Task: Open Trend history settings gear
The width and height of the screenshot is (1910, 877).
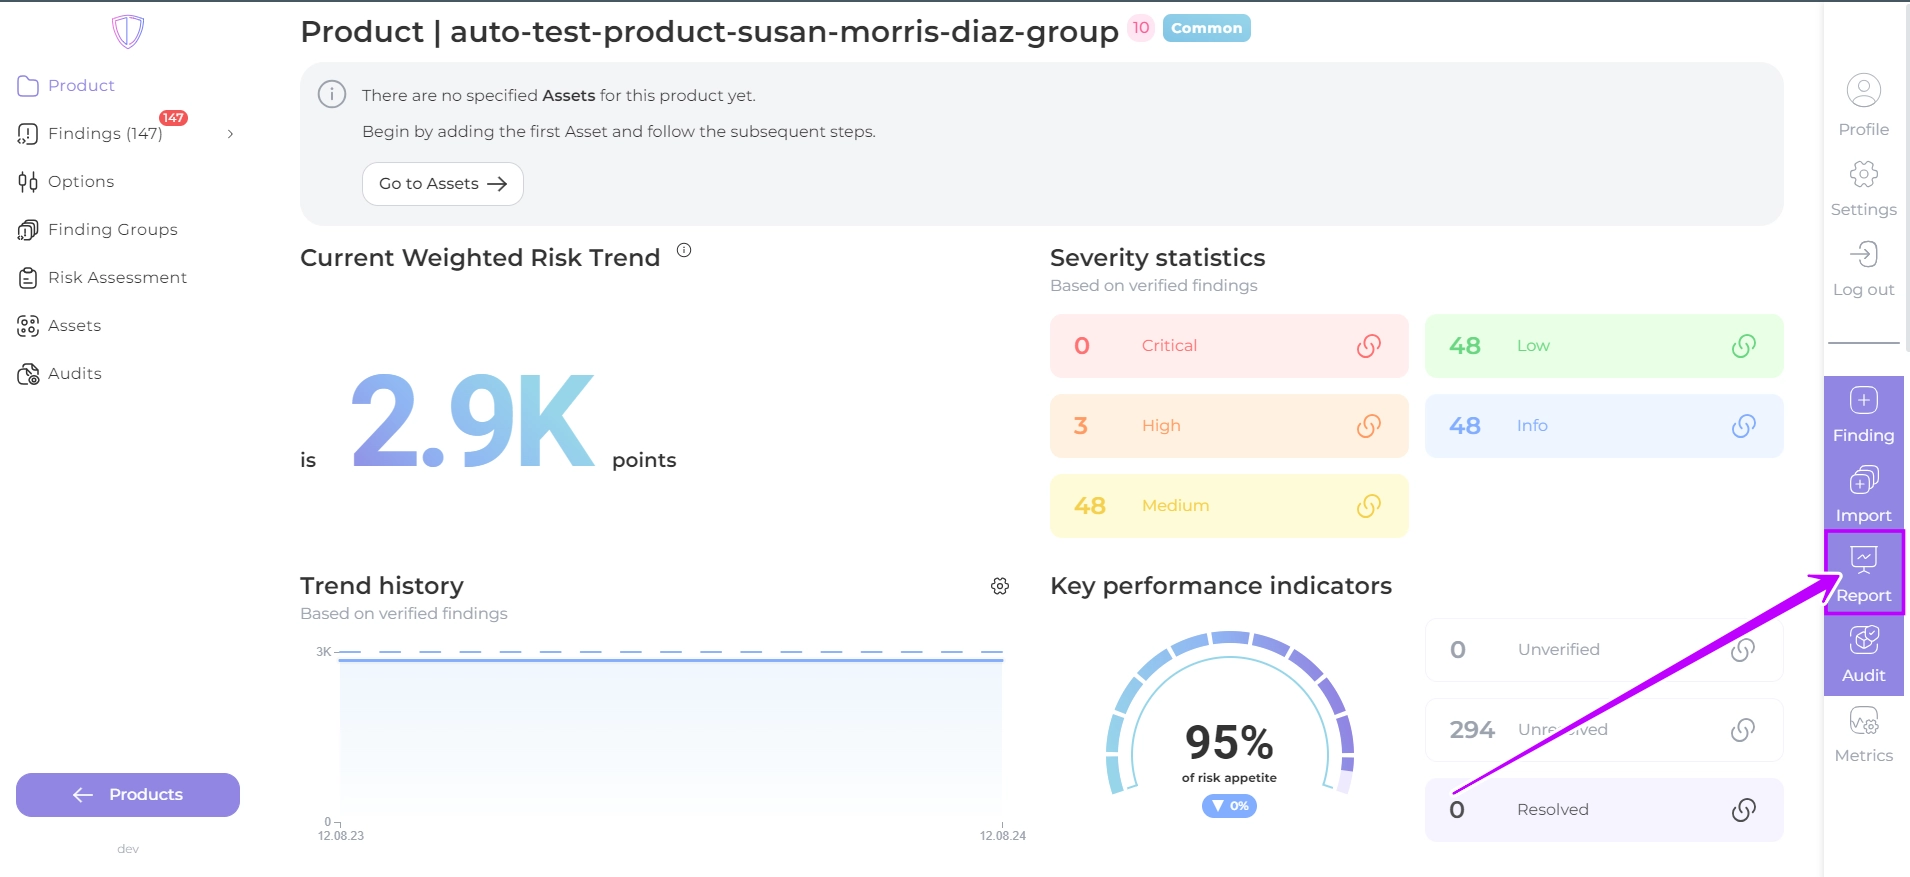Action: 999,586
